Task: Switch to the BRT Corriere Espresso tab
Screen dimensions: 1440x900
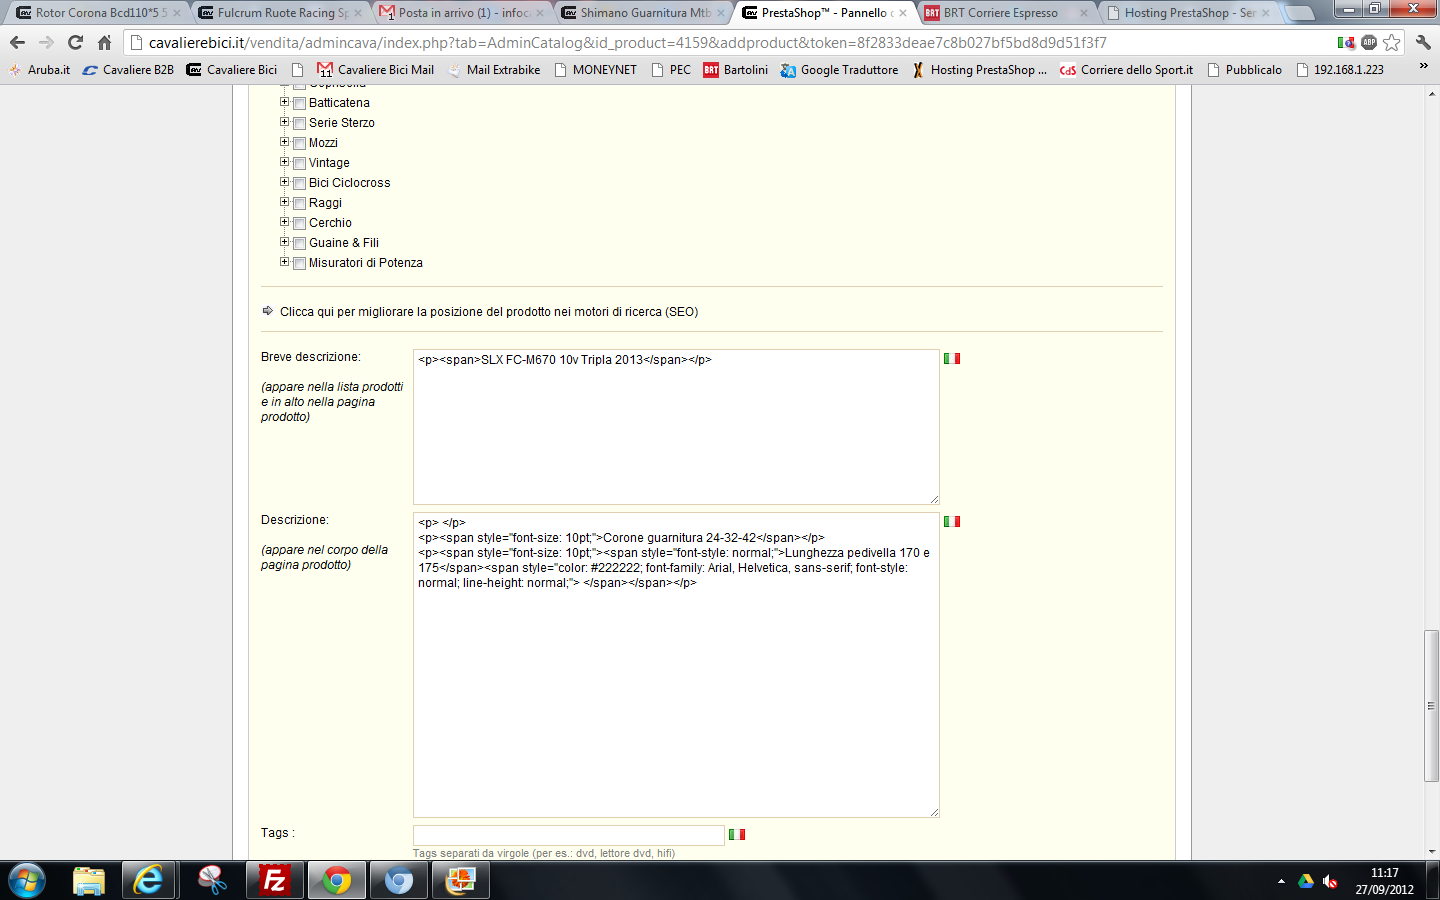Action: 1005,13
